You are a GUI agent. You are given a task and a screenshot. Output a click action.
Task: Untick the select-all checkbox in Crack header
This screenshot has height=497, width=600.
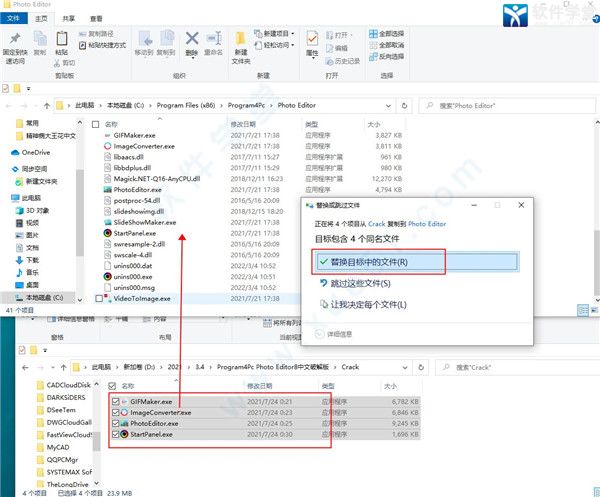112,386
